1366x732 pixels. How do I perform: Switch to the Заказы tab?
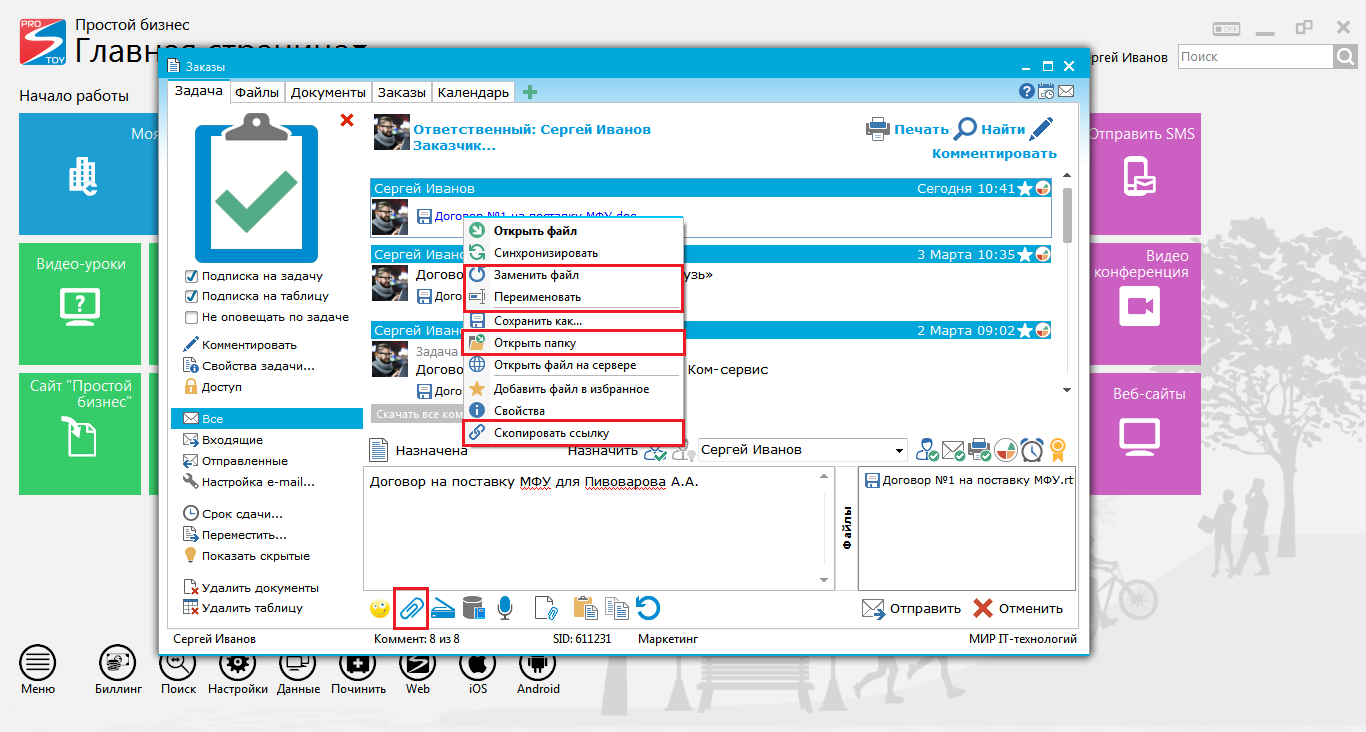402,92
